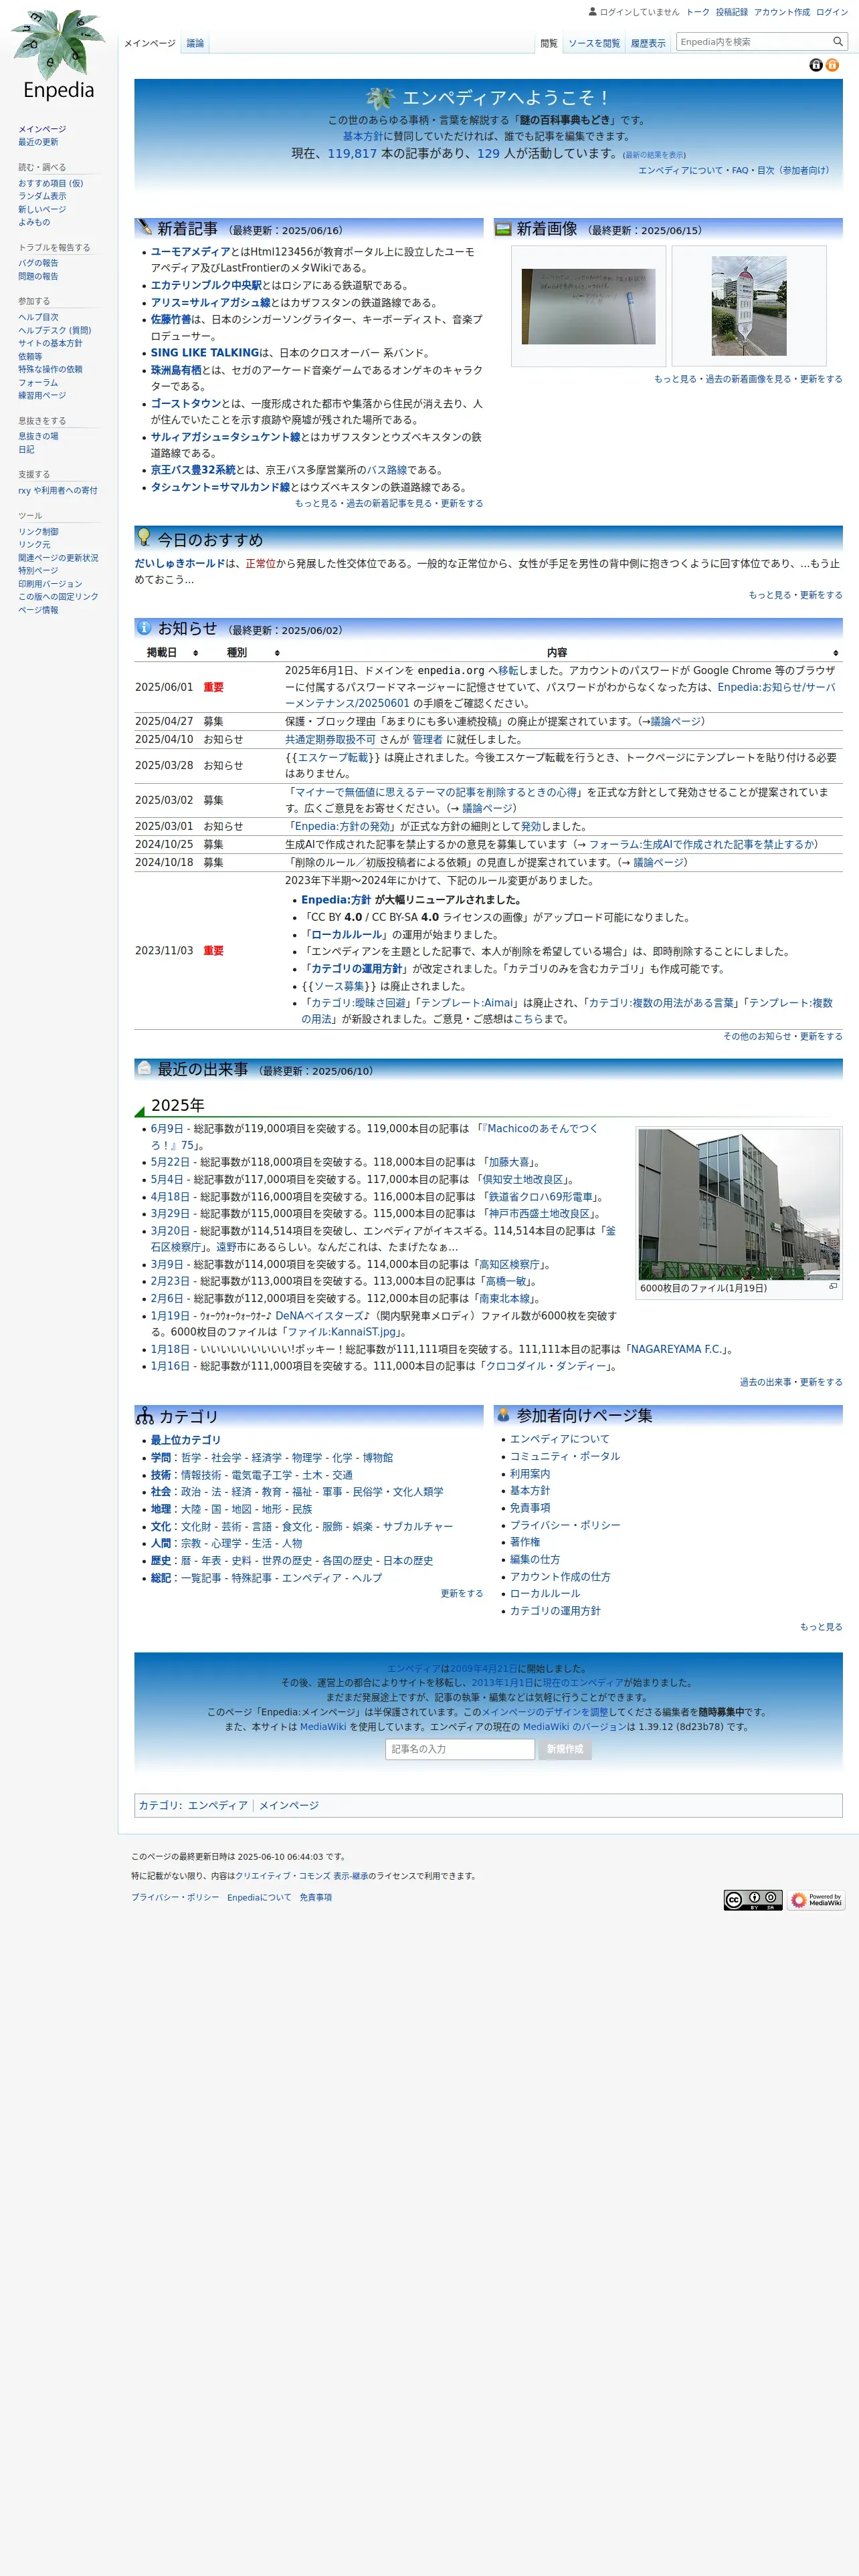
Task: Click the blue info icon beside お知らせ
Action: (144, 628)
